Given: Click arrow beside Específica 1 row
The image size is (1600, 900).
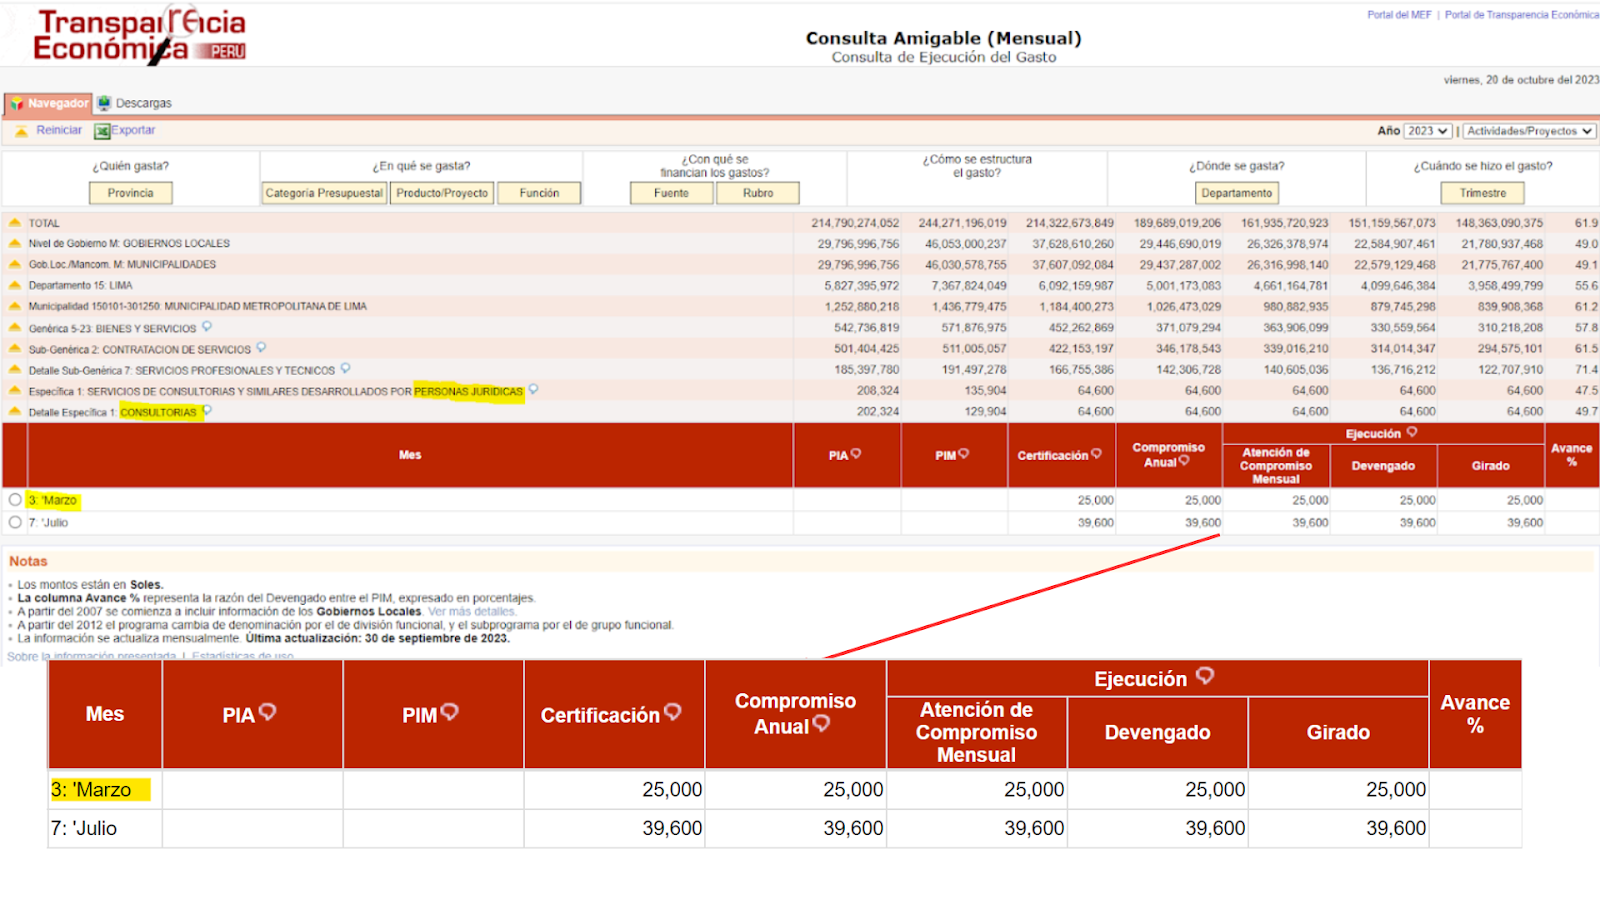Looking at the screenshot, I should tap(15, 391).
